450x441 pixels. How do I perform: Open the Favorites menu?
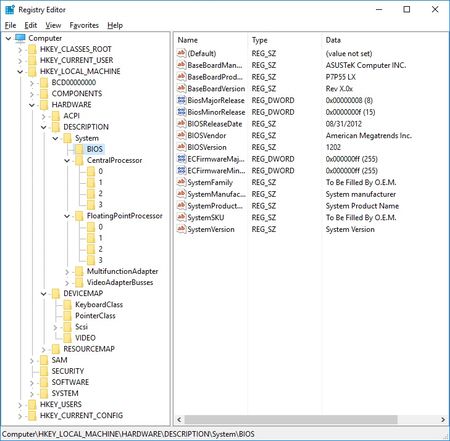84,25
